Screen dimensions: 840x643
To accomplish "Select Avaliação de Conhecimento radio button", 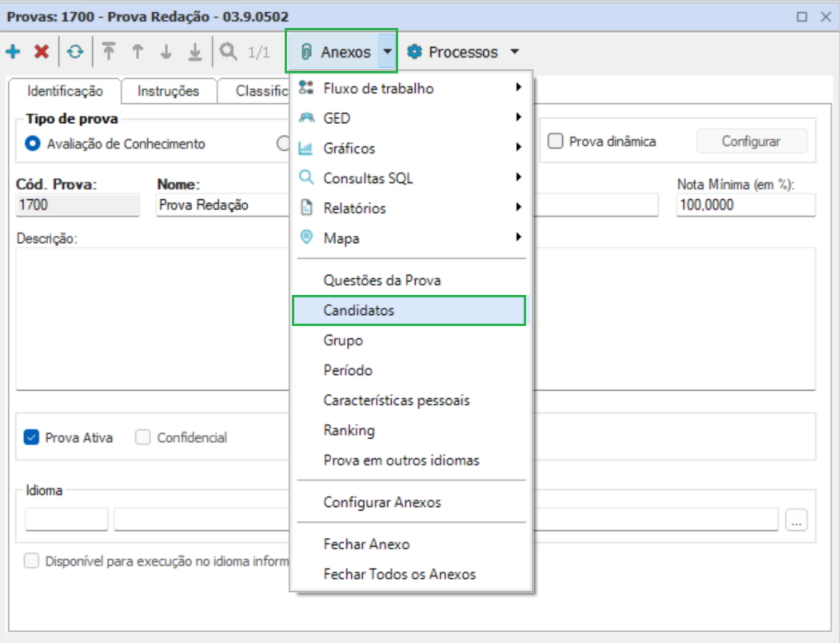I will 33,144.
